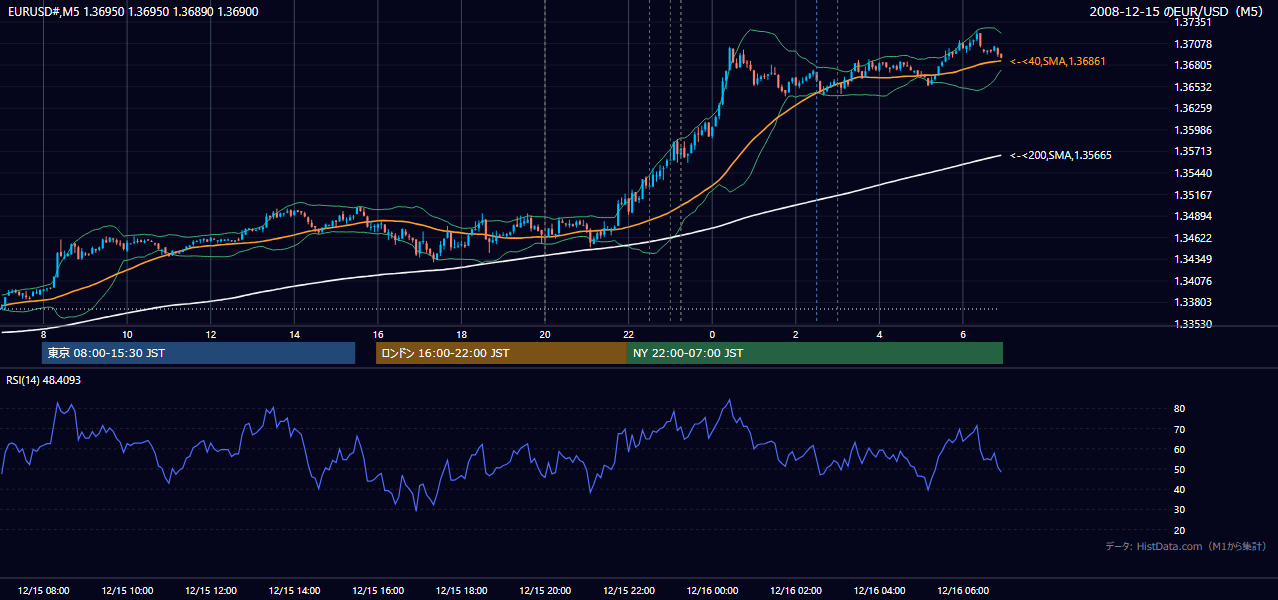Click price axis label 1.36259

coord(1195,108)
